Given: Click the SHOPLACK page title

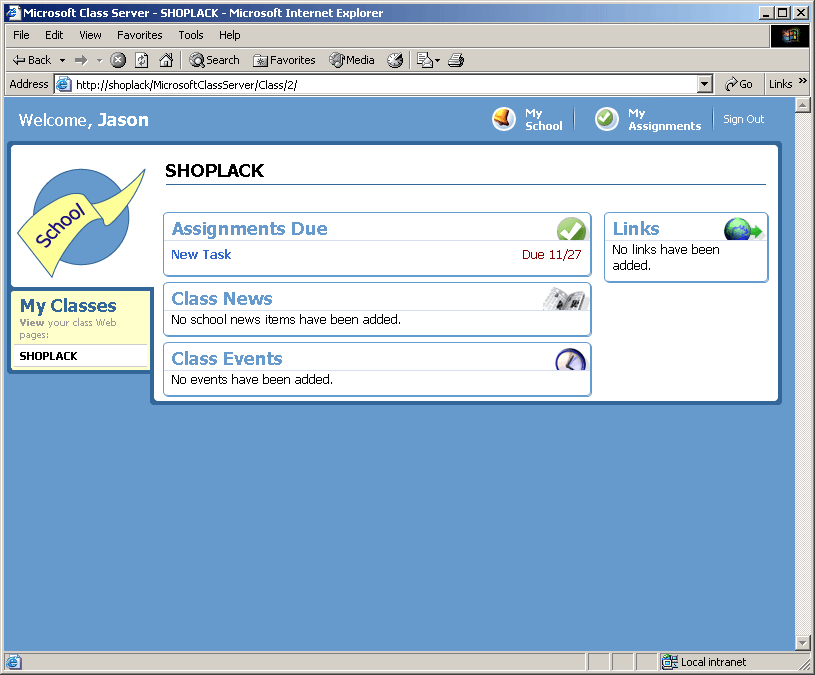Looking at the screenshot, I should coord(214,170).
